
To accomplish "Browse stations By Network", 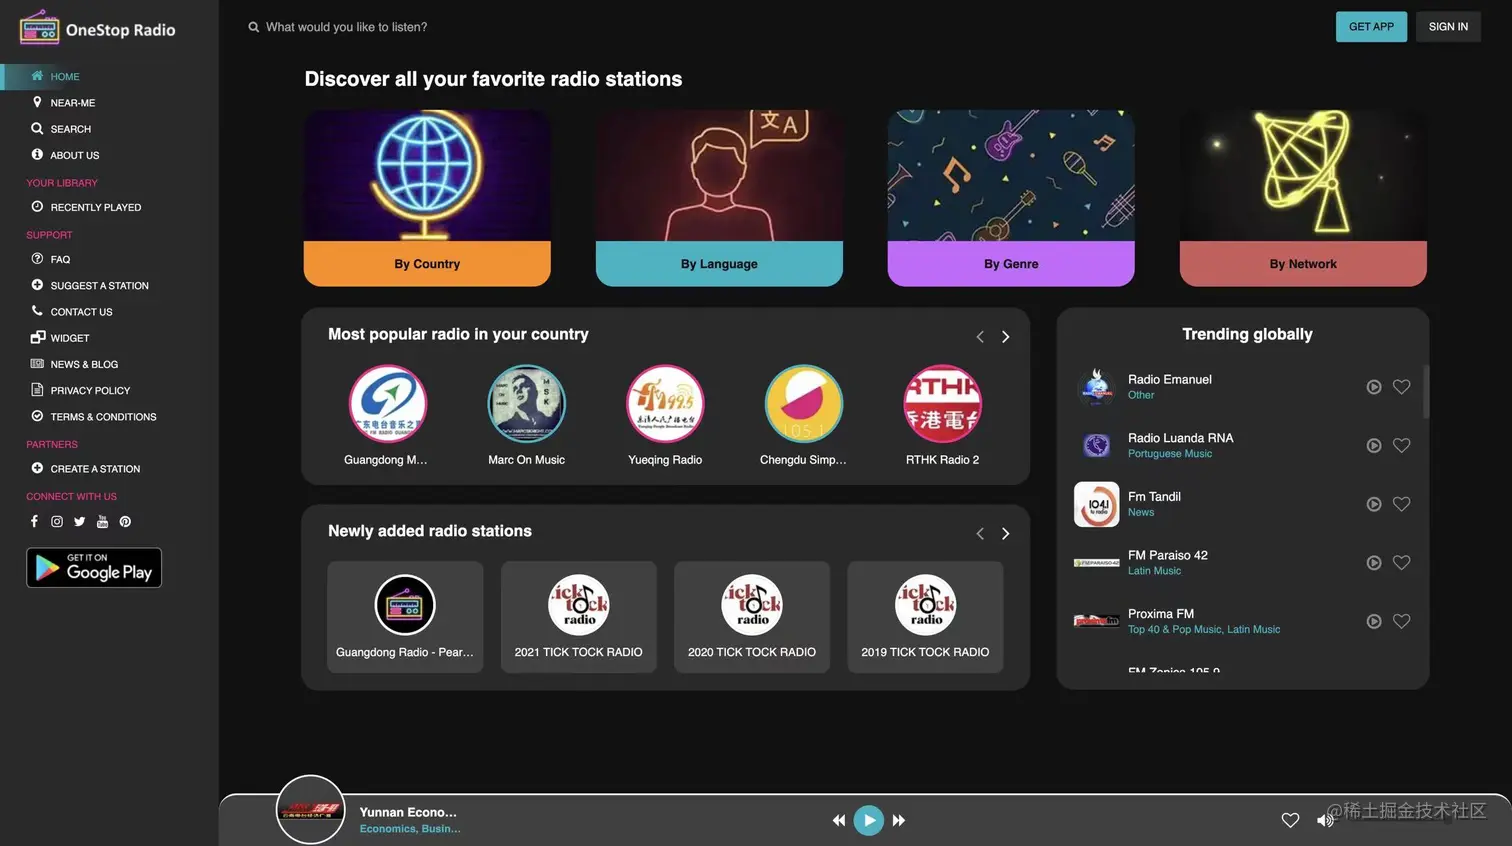I will [x=1303, y=198].
